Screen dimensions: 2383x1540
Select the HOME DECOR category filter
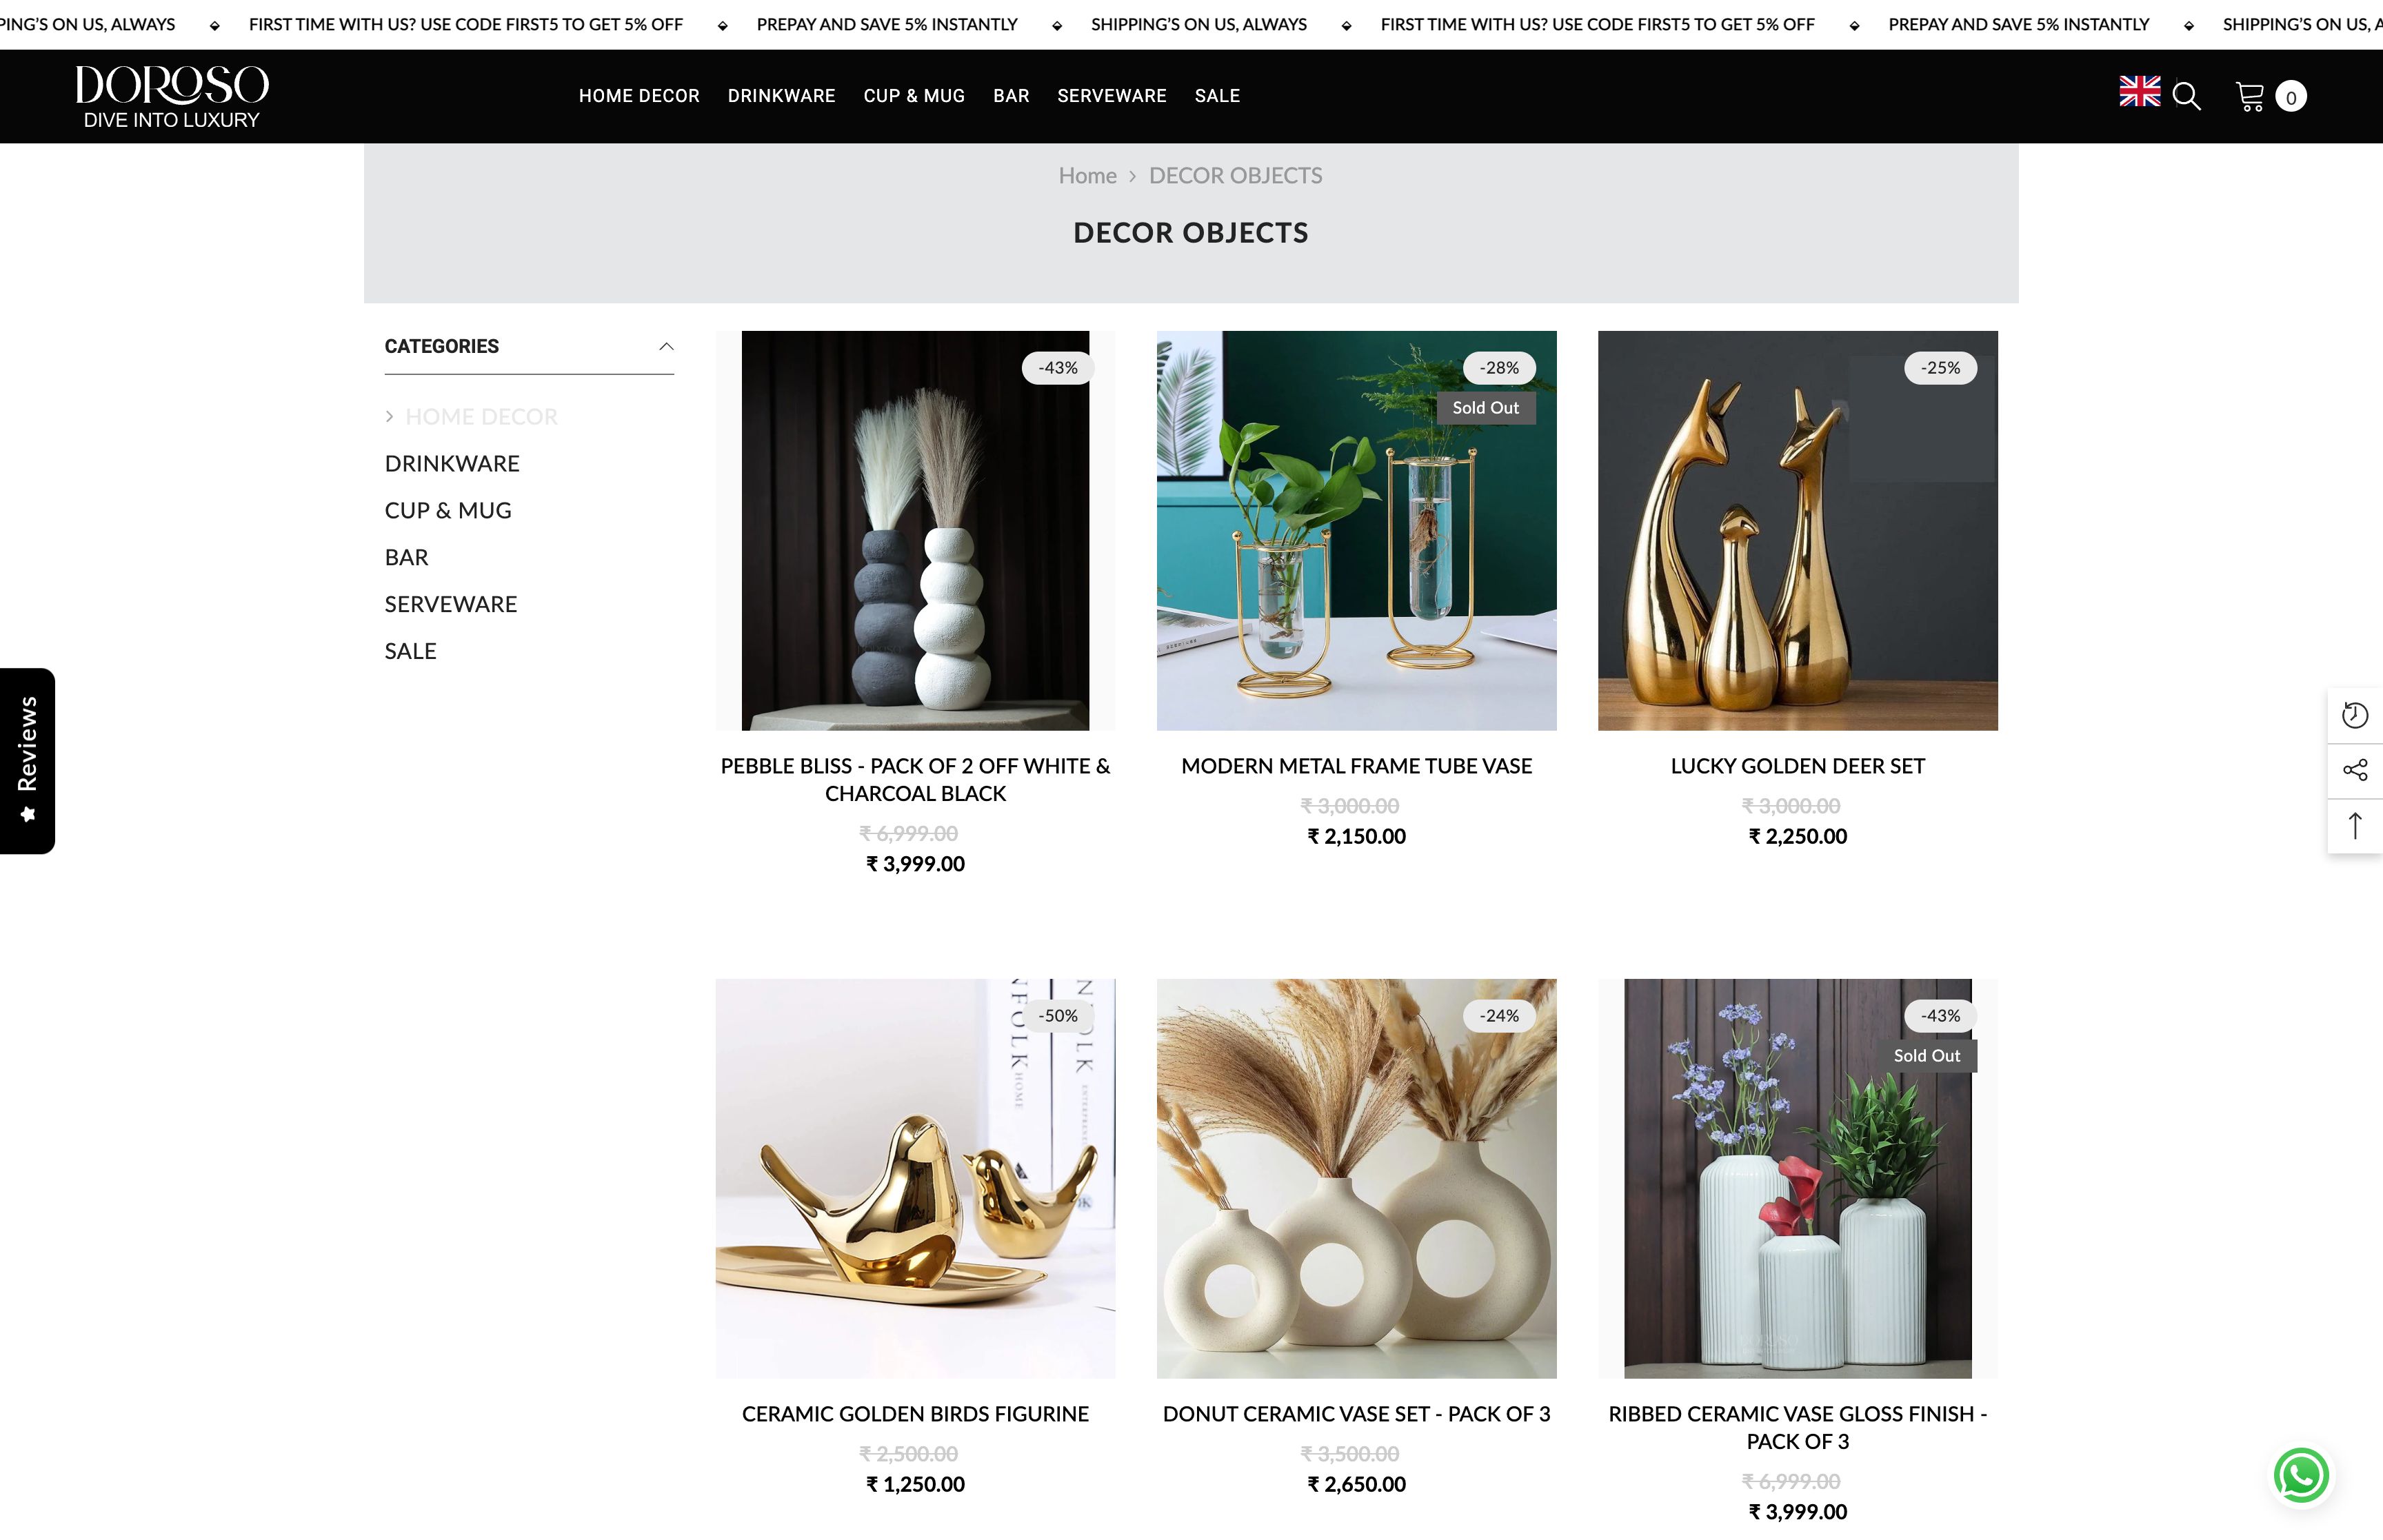(481, 416)
